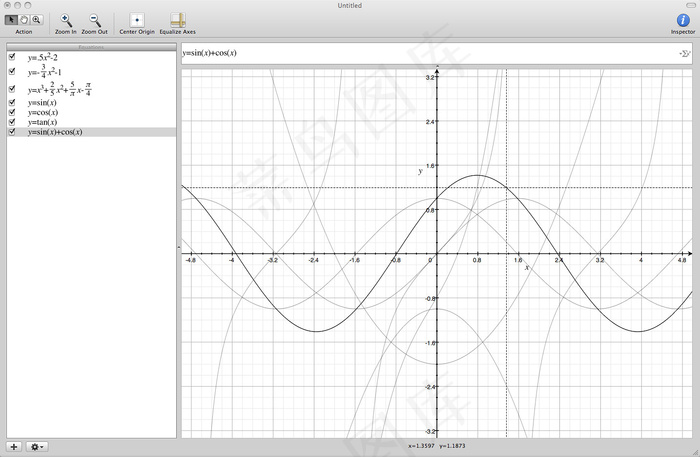Toggle the y=sin(x)+cos(x) checkbox
The image size is (700, 457).
point(12,132)
